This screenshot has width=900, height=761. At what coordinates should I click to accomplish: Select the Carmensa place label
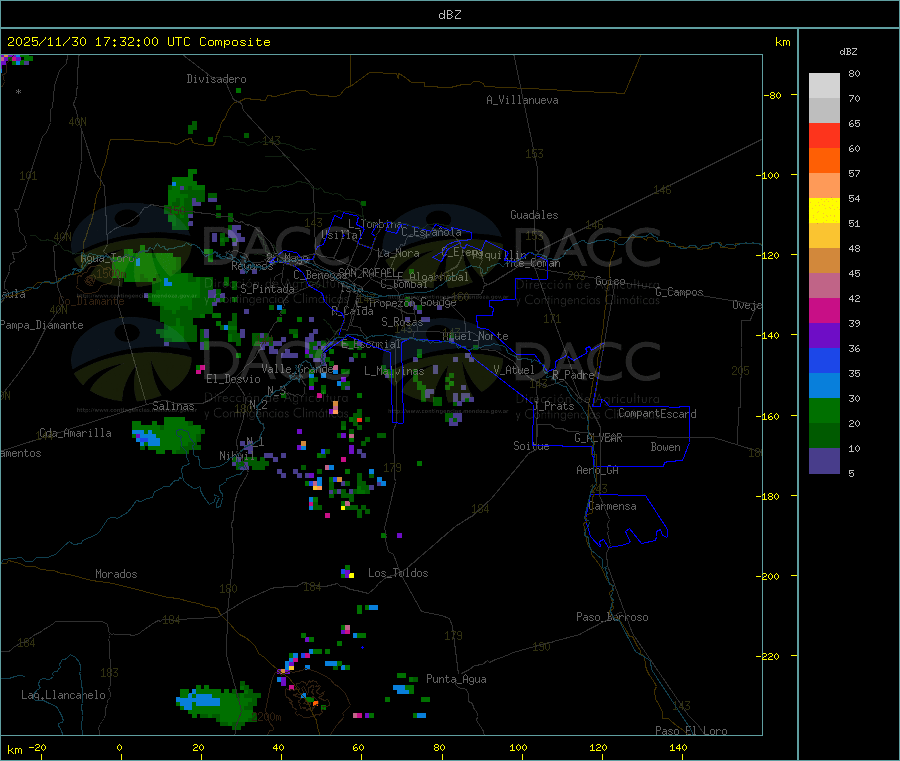pos(612,506)
